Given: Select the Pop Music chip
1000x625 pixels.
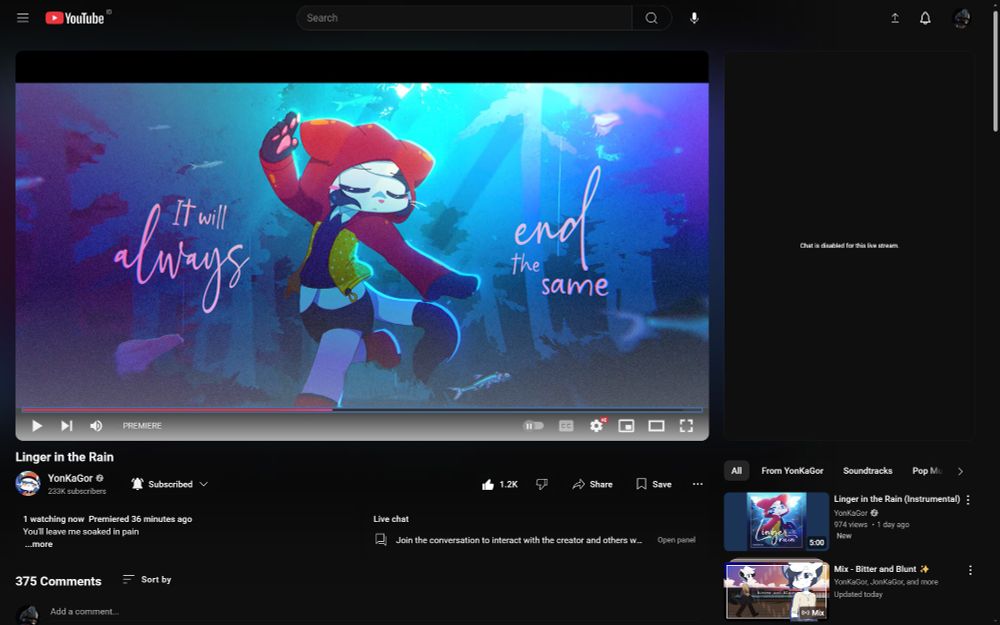Looking at the screenshot, I should [x=926, y=471].
